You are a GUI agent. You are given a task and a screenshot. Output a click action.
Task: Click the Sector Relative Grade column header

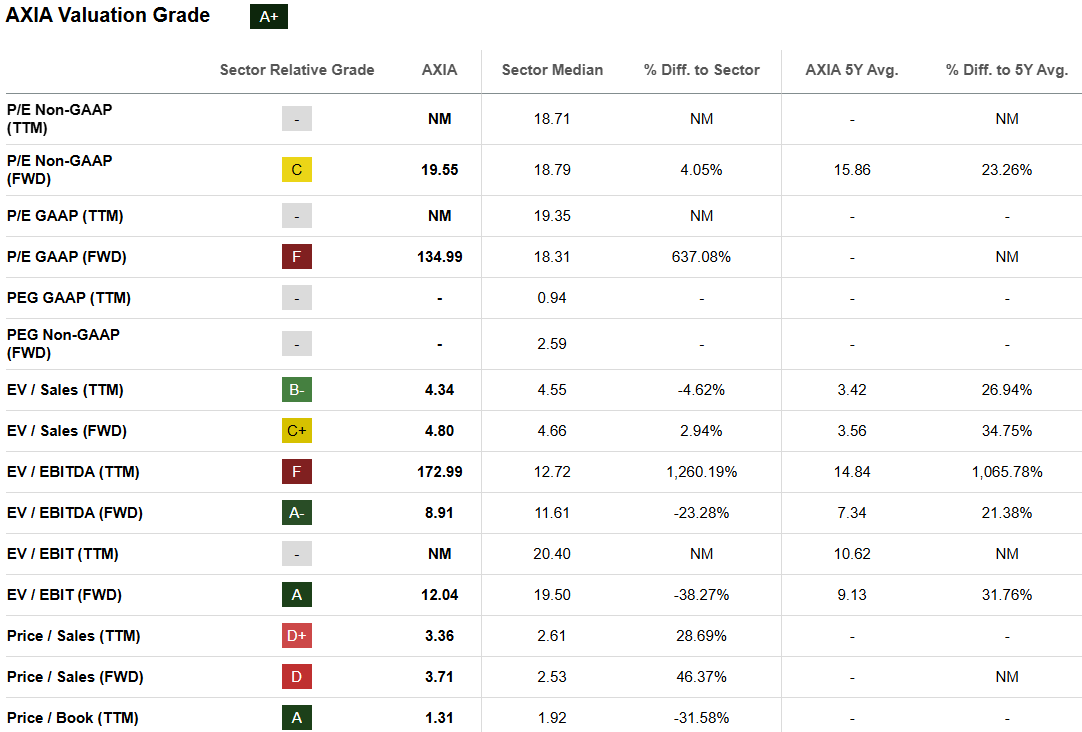(x=297, y=70)
